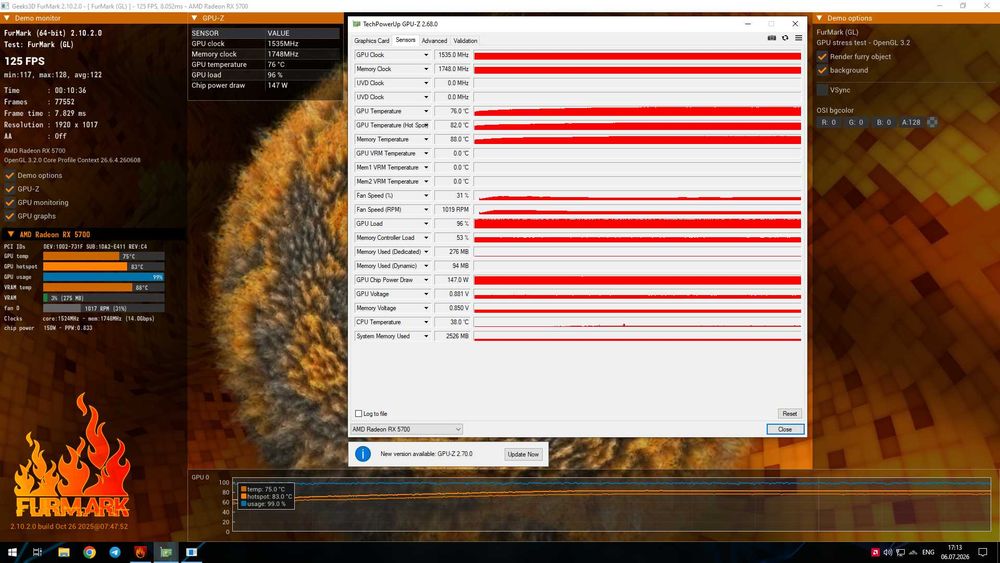Uncheck Render furry object option
1000x563 pixels.
(822, 57)
